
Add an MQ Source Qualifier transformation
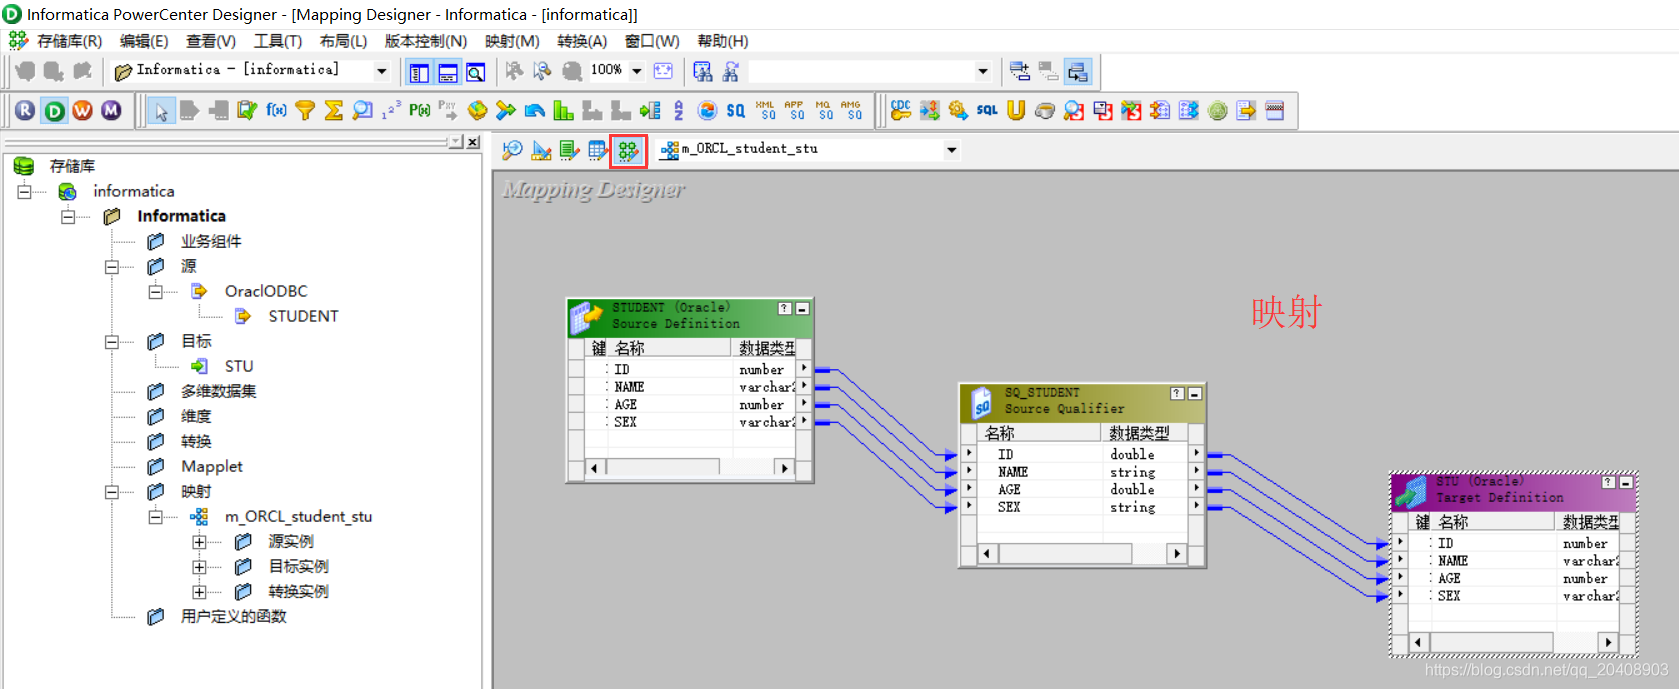823,110
